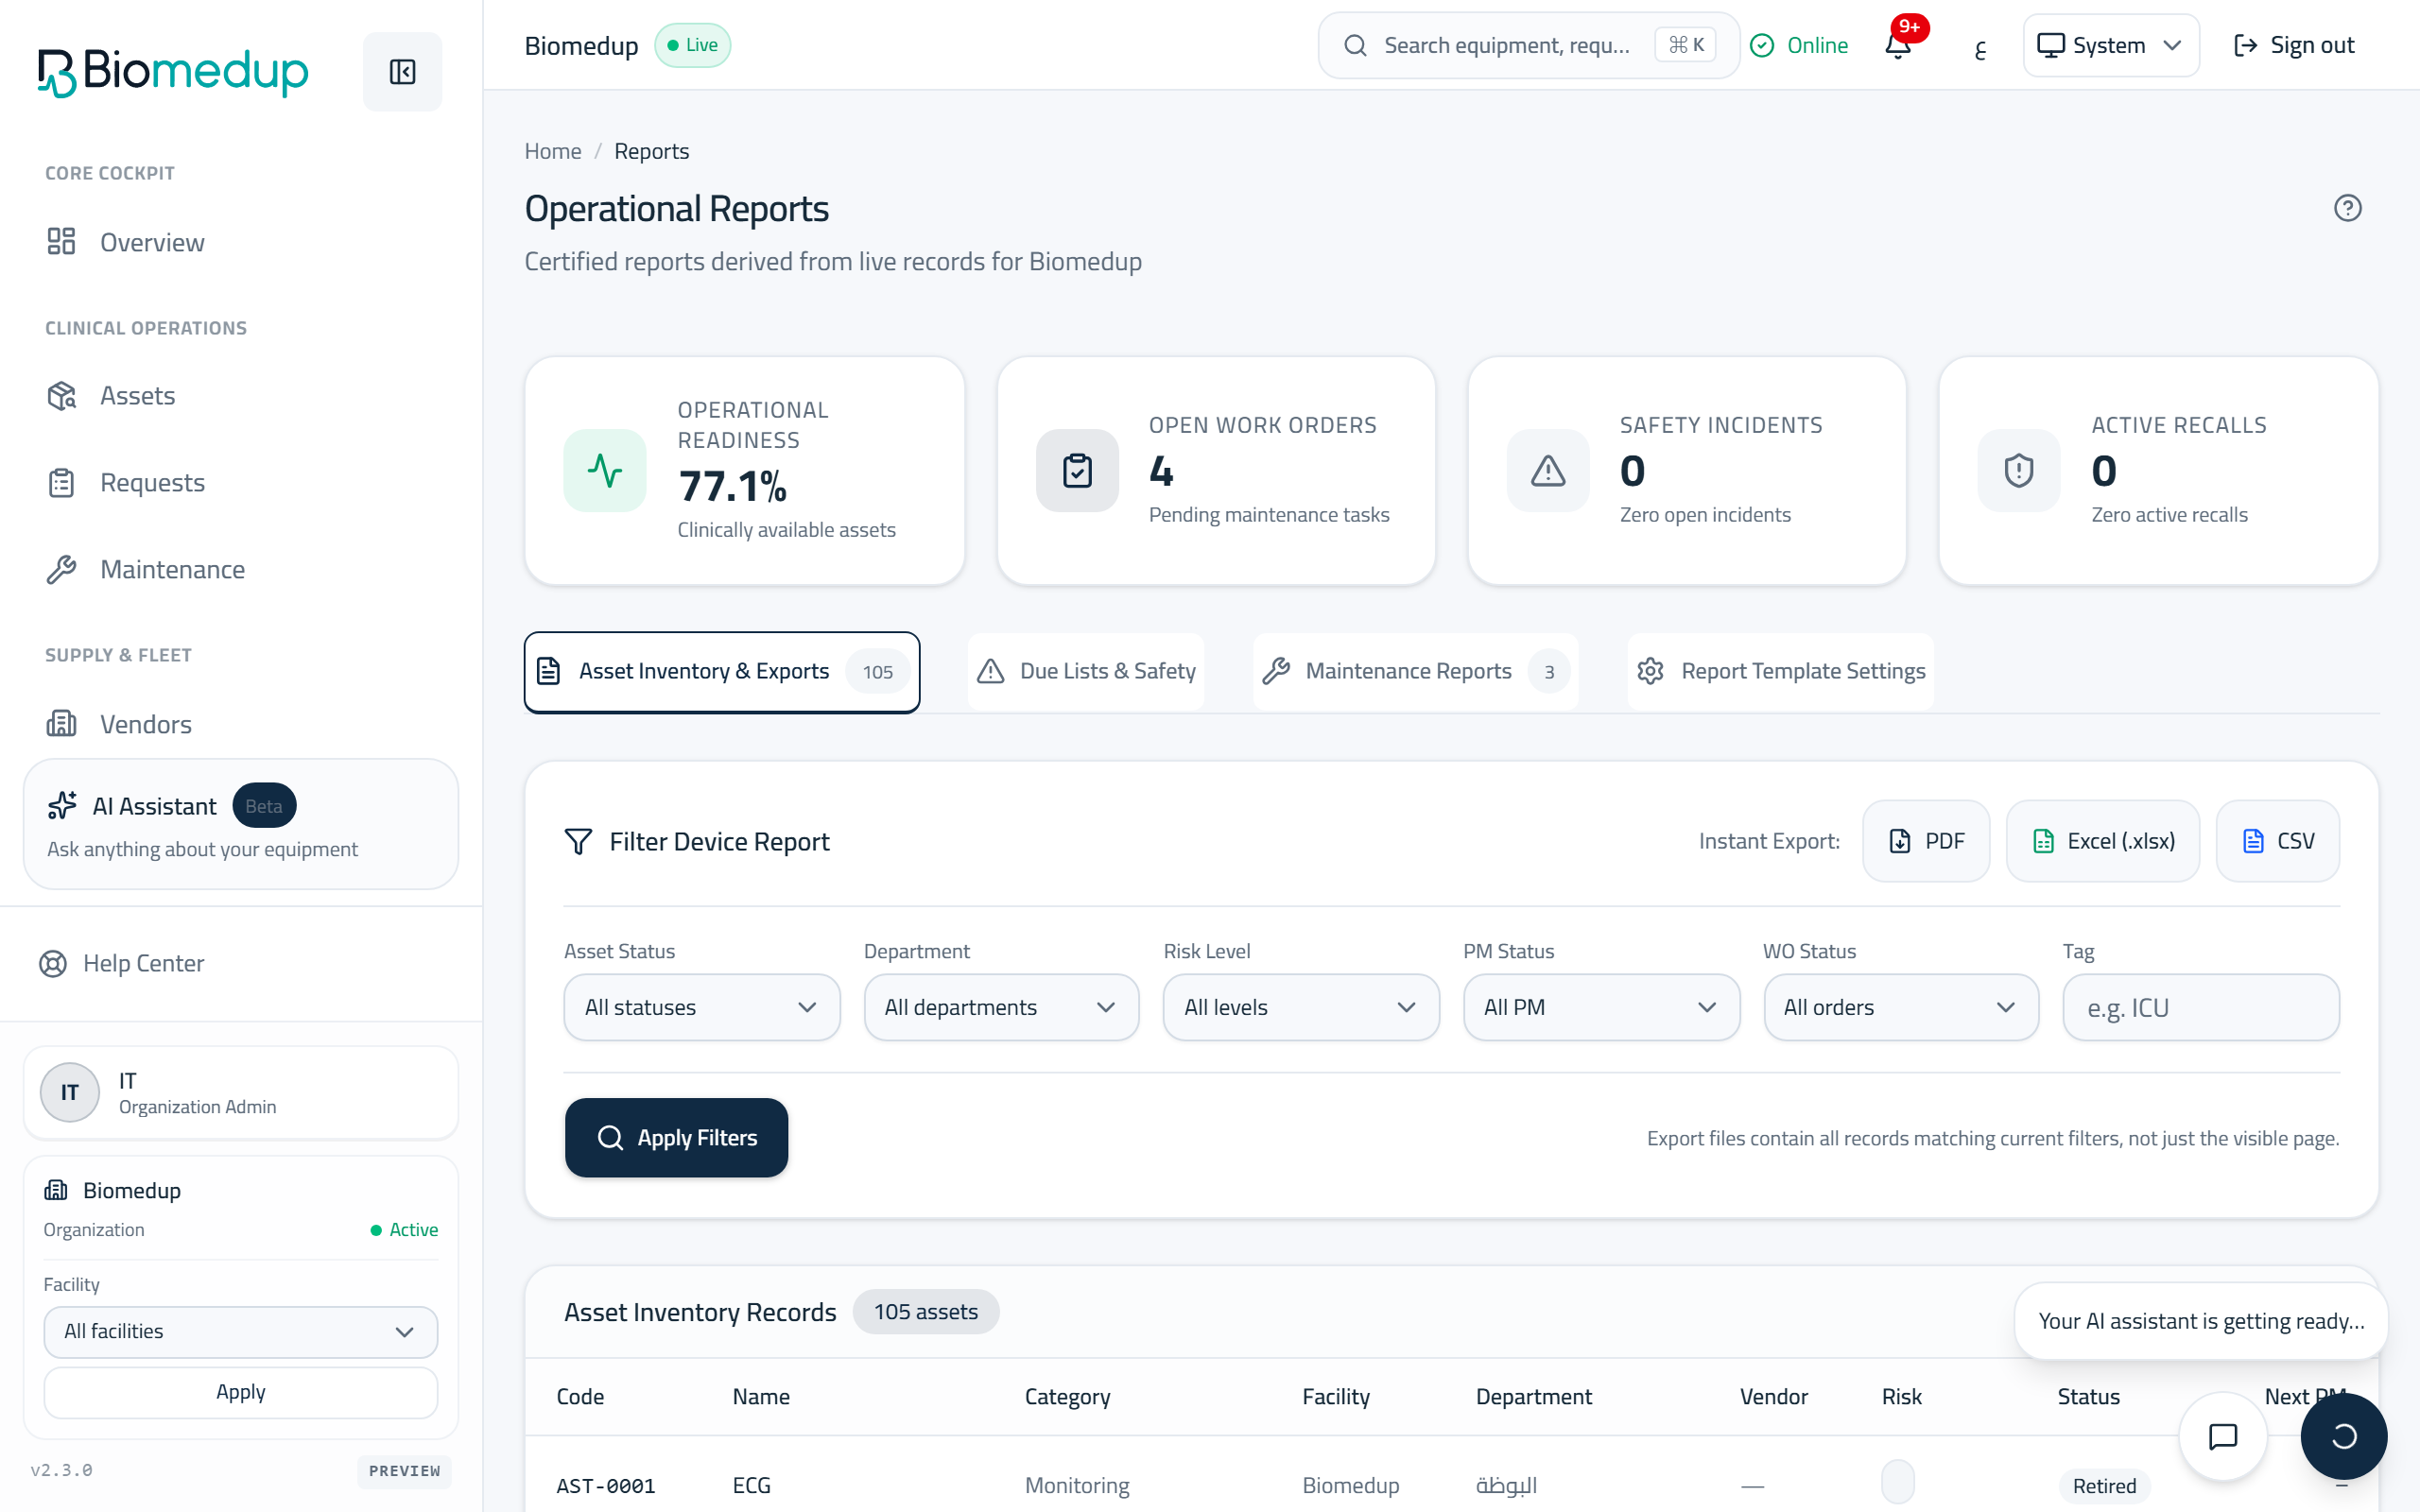Switch to Maintenance Reports tab
2420x1512 pixels.
(x=1415, y=671)
